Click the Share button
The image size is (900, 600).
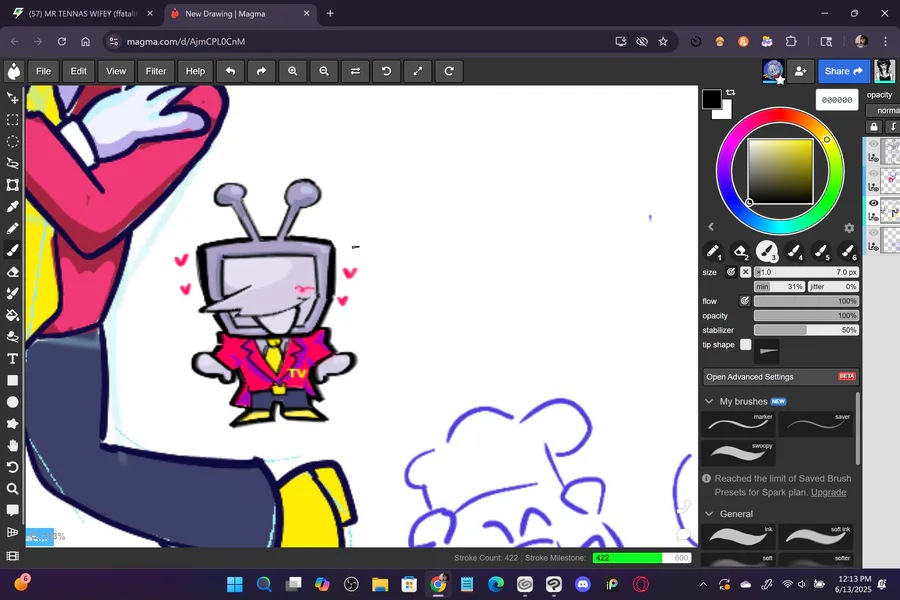pyautogui.click(x=843, y=71)
